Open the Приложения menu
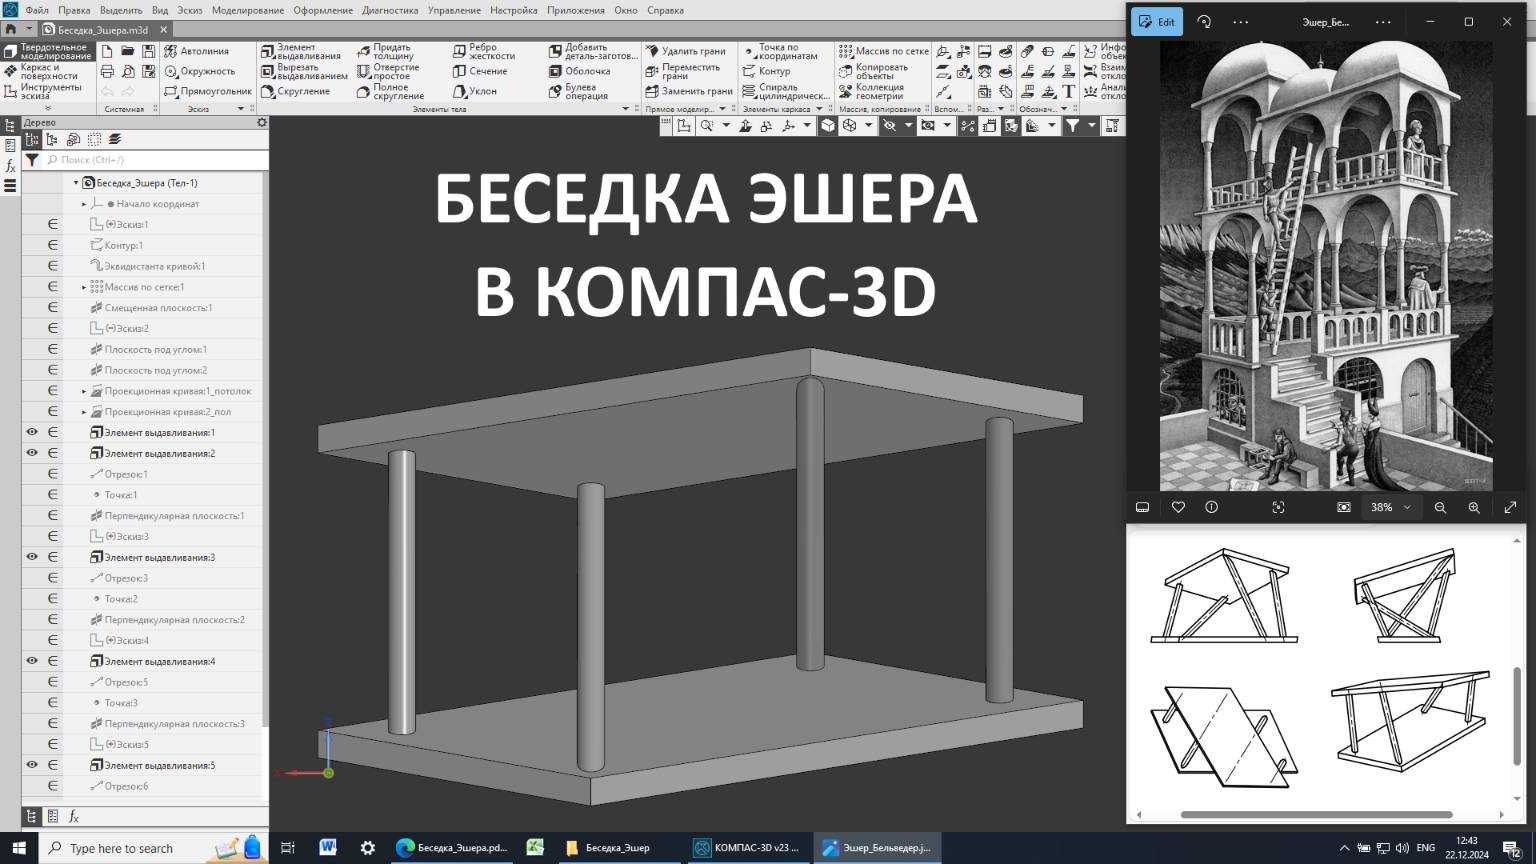Image resolution: width=1536 pixels, height=864 pixels. tap(575, 10)
